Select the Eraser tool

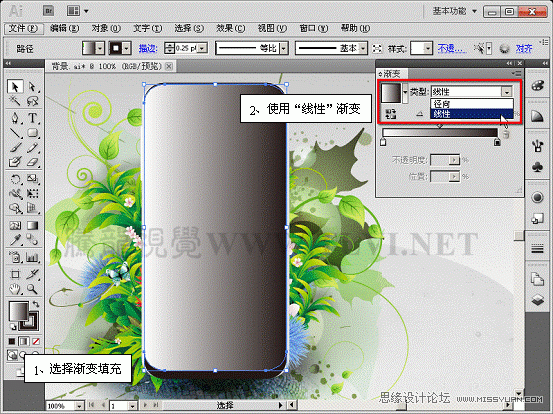[x=32, y=162]
